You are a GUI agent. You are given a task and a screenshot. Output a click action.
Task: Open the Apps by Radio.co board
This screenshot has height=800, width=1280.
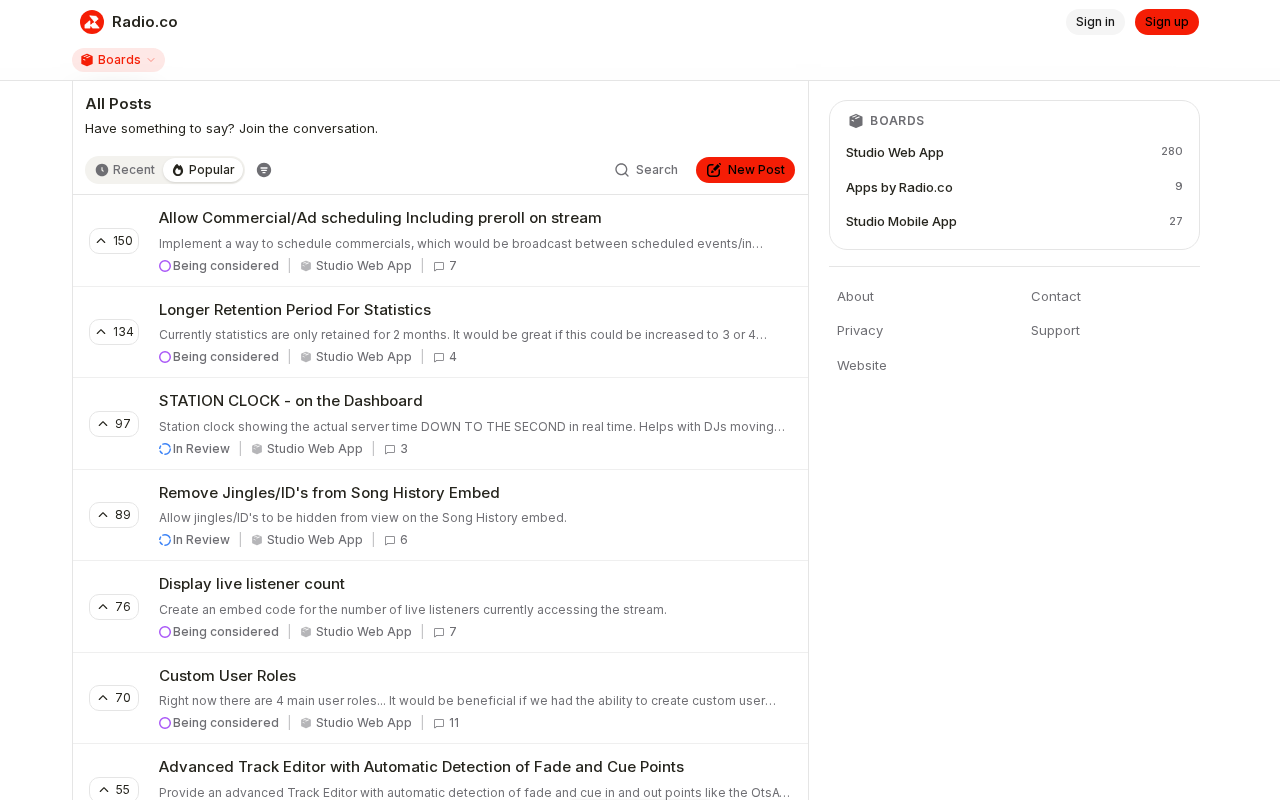[x=899, y=187]
